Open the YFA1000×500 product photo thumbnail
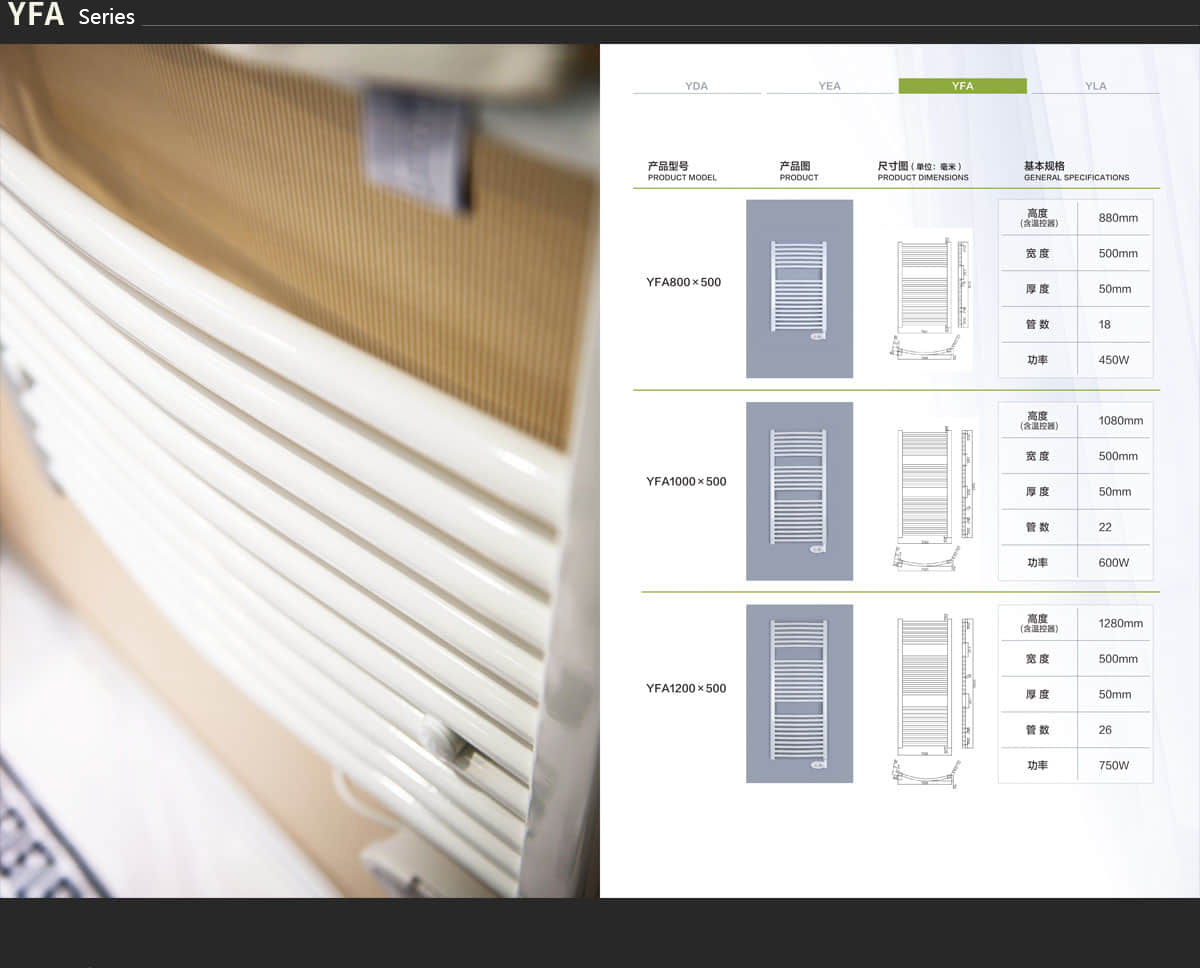This screenshot has height=968, width=1200. [x=799, y=491]
